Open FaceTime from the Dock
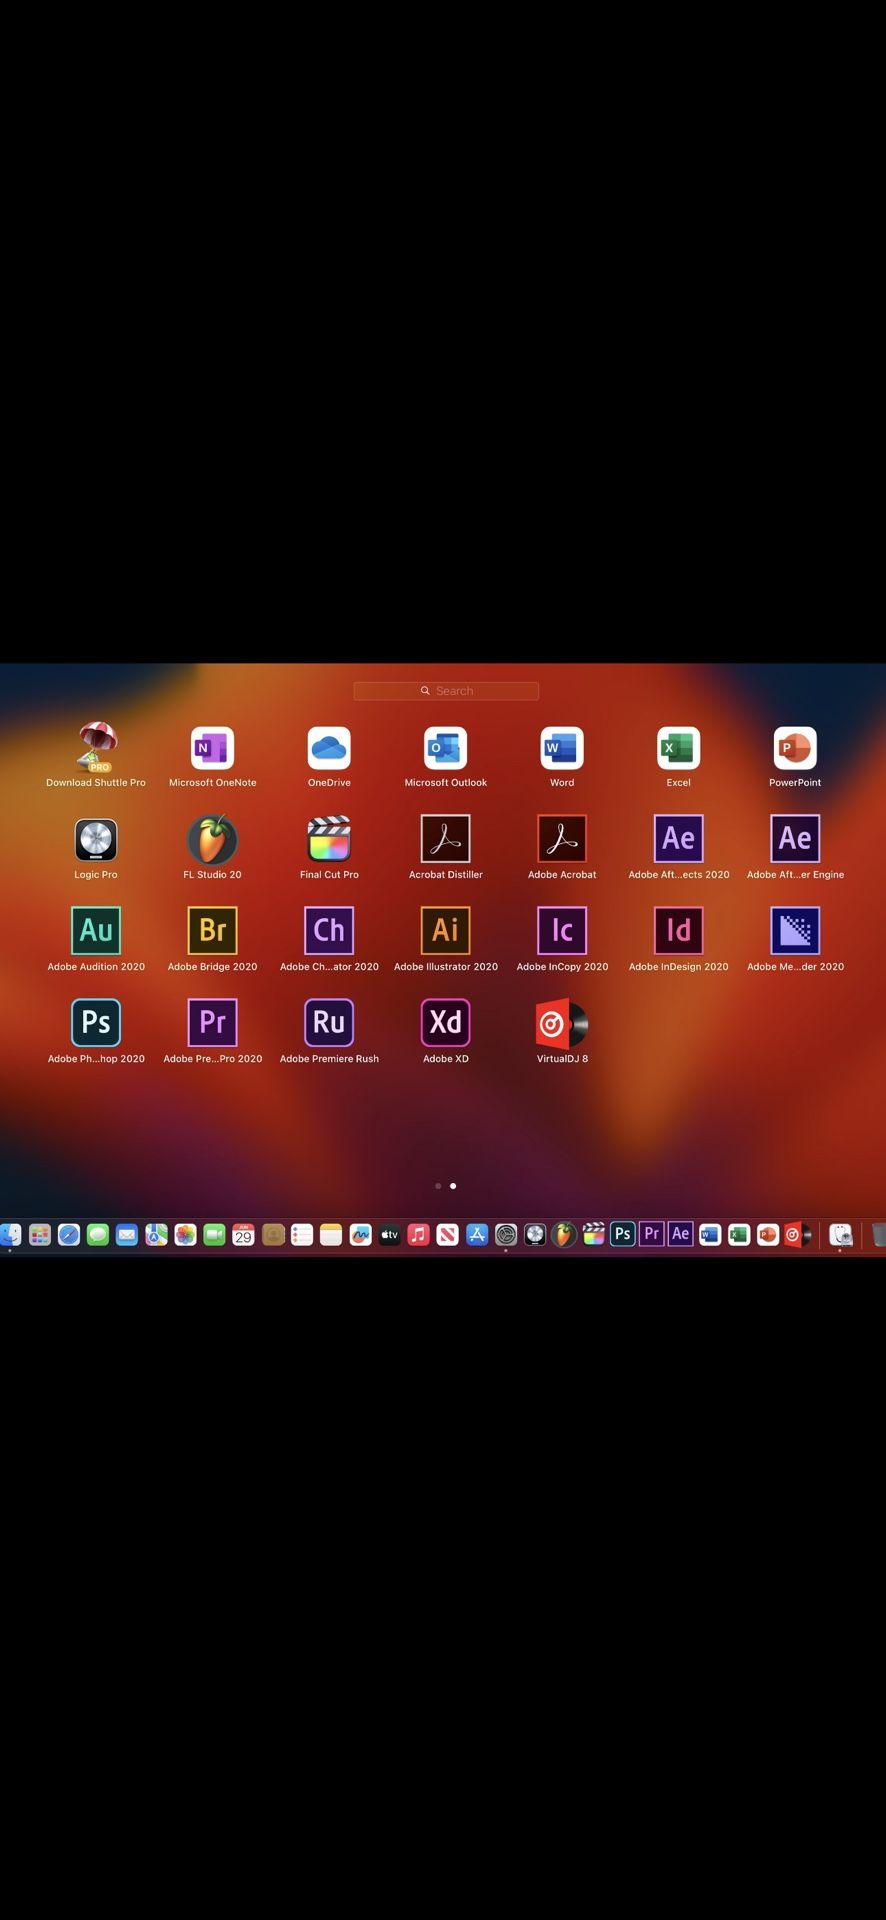 coord(215,1235)
